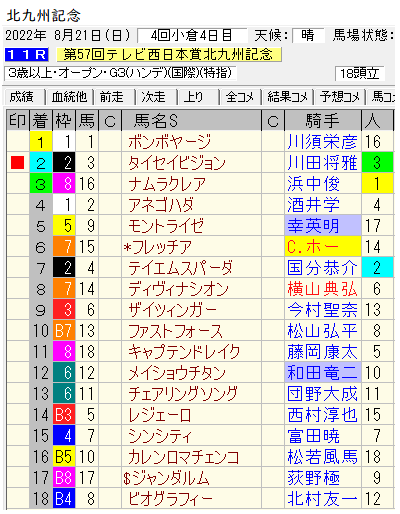Click jockey 浜中俊
This screenshot has height=514, width=400.
313,184
